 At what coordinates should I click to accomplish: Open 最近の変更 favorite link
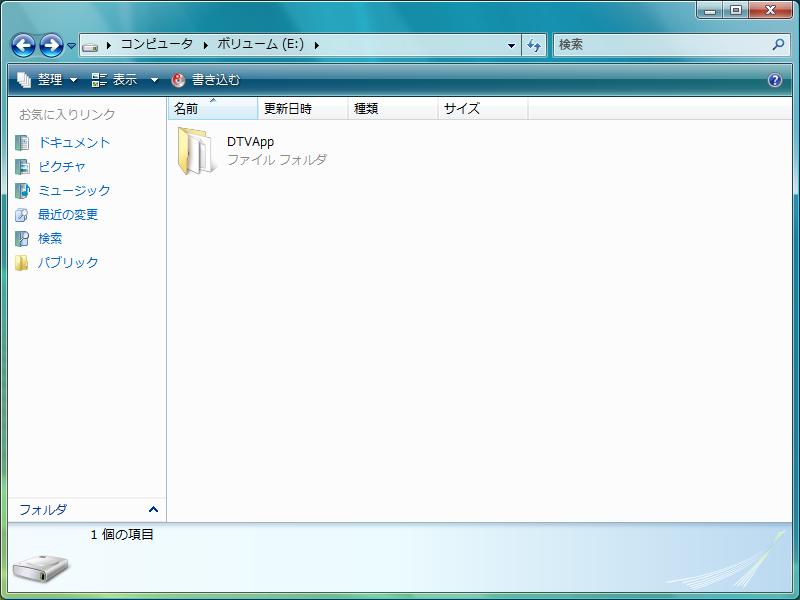point(68,215)
